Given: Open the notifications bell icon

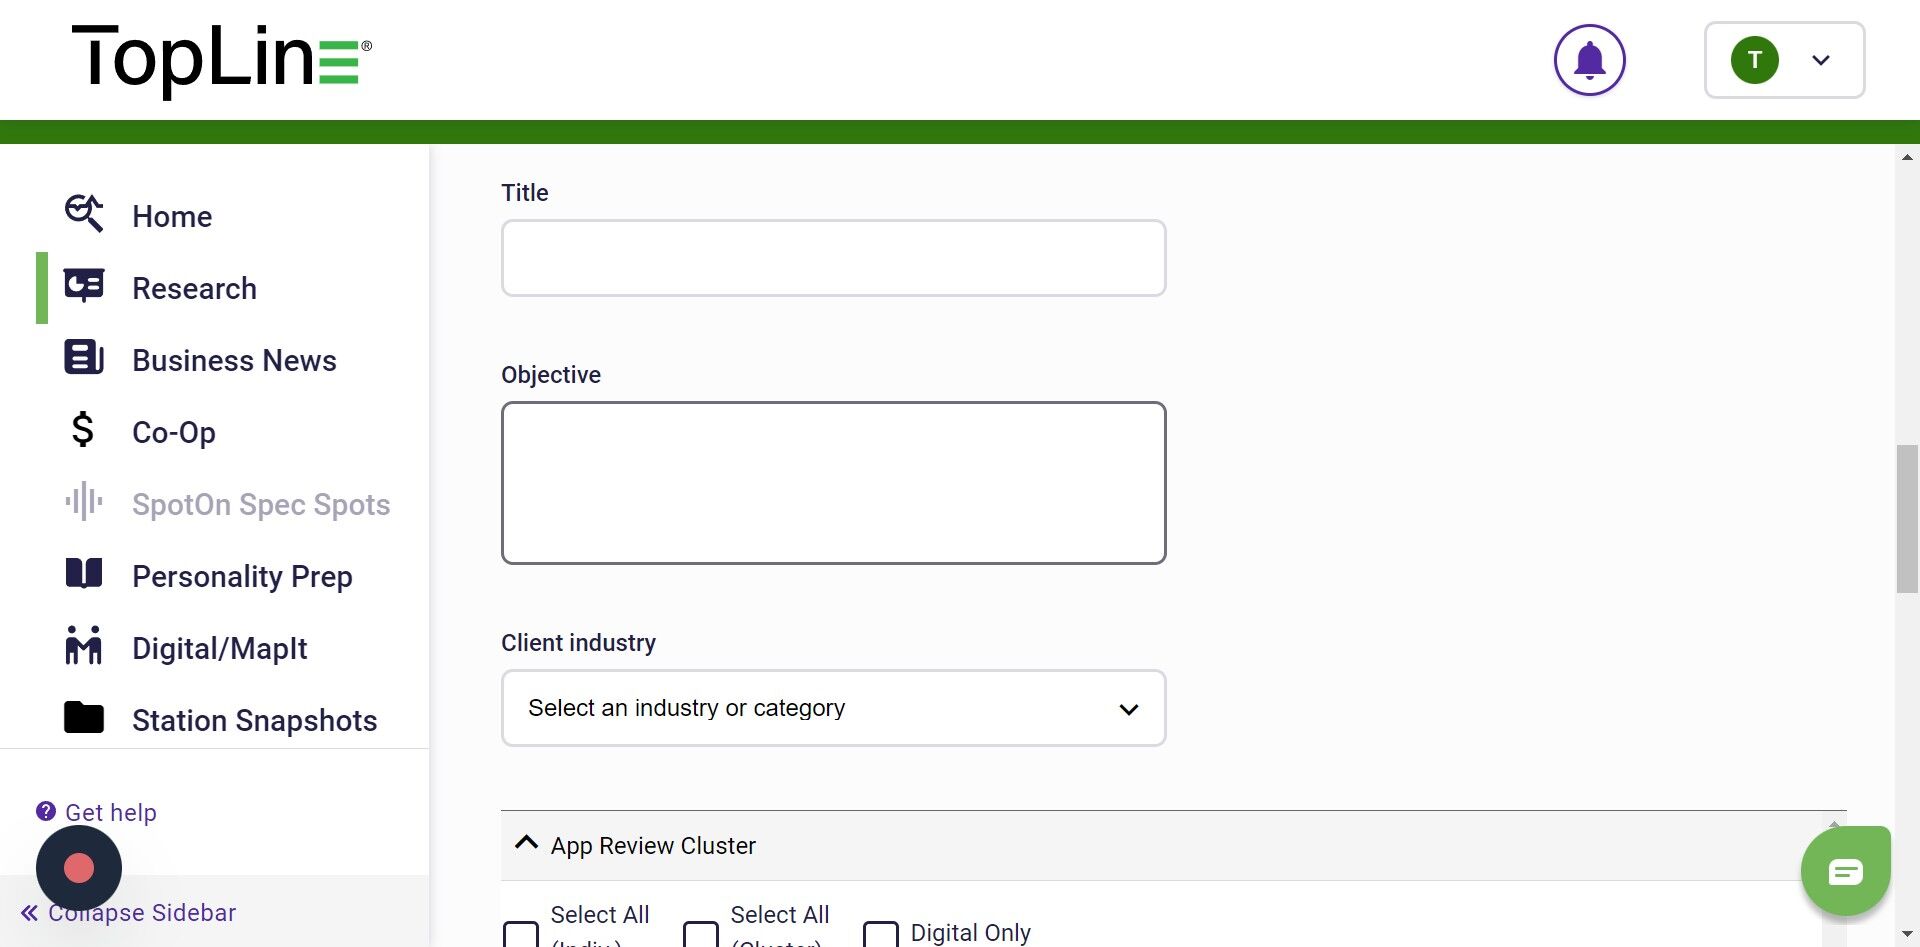Looking at the screenshot, I should pos(1589,60).
